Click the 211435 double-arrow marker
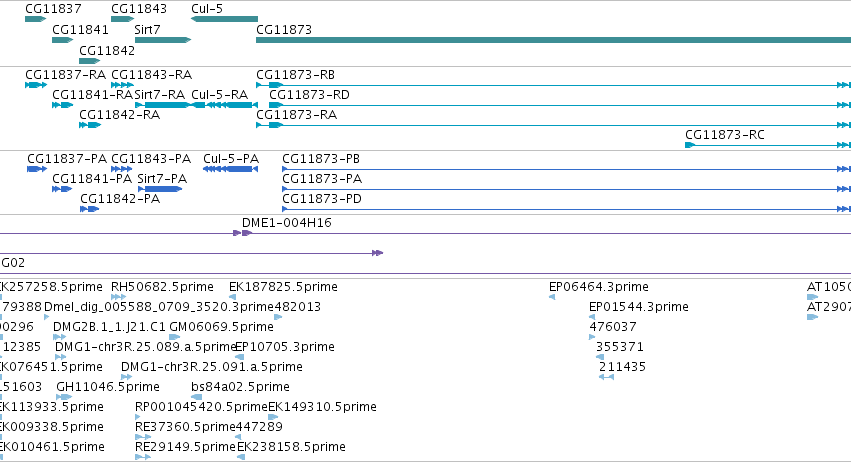This screenshot has height=462, width=851. (606, 377)
